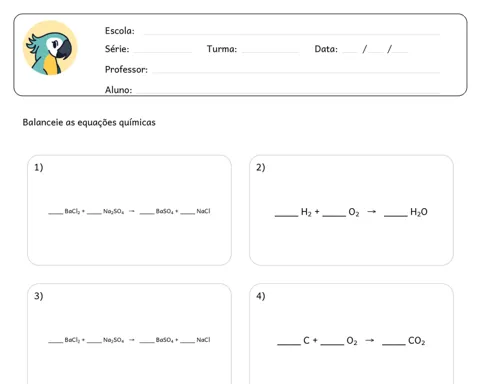Click the reaction arrow in exercise 2
Image resolution: width=480 pixels, height=384 pixels.
pos(372,211)
